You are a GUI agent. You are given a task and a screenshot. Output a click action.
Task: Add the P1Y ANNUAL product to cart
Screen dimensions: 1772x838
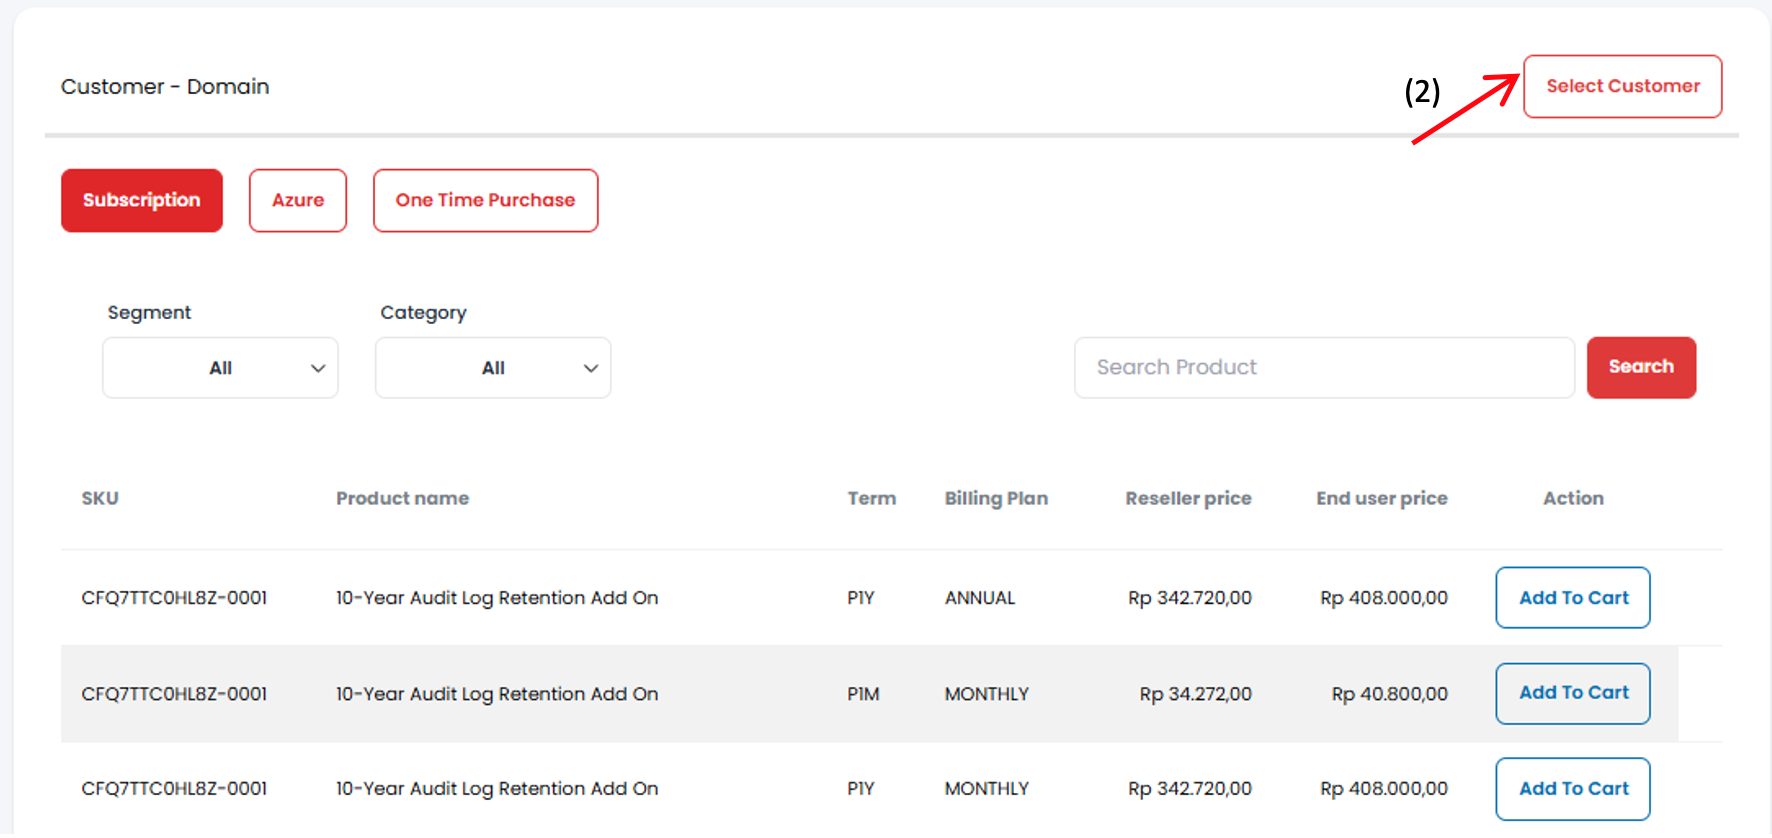(x=1573, y=598)
